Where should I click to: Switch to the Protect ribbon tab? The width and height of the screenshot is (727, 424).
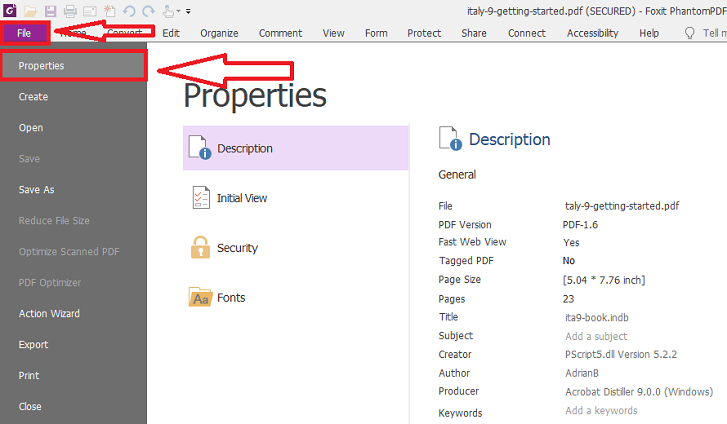point(424,33)
